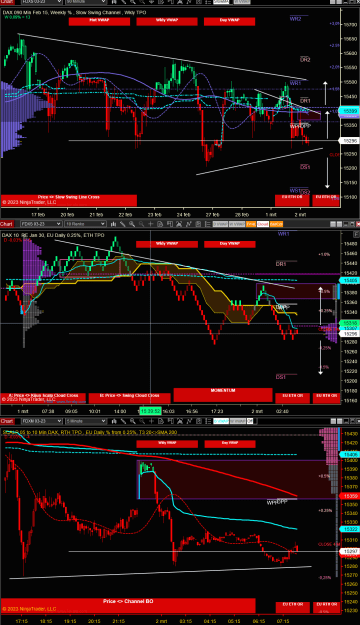Click Wkly VWAP button on bottom chart
Screen dimensions: 360x625
(x=167, y=444)
